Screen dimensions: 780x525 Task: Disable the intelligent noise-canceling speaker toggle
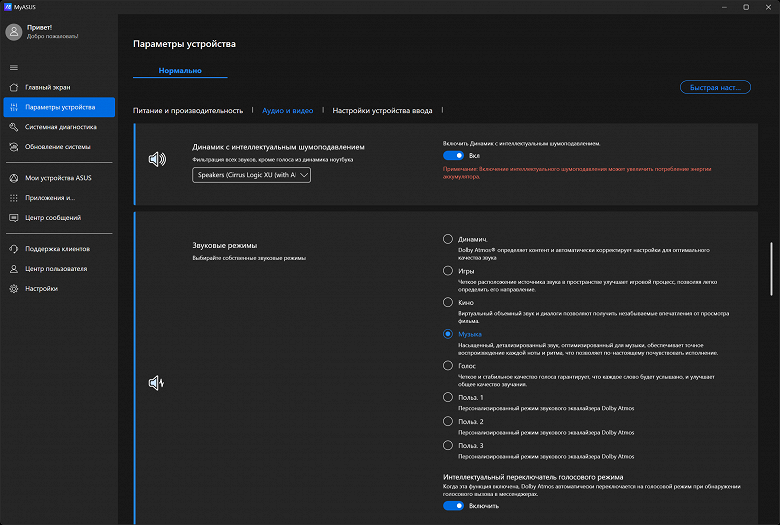pos(453,156)
